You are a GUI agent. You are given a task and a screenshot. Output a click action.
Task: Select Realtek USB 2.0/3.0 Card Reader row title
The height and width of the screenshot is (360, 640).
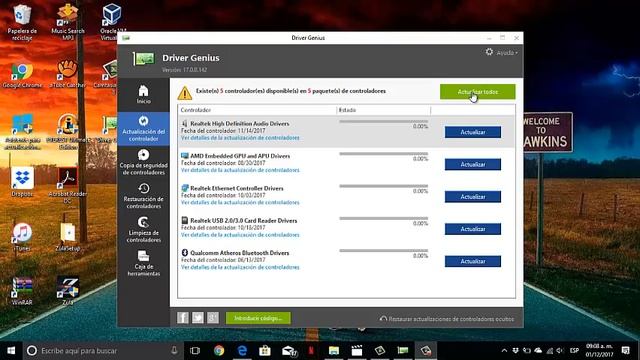tap(244, 221)
